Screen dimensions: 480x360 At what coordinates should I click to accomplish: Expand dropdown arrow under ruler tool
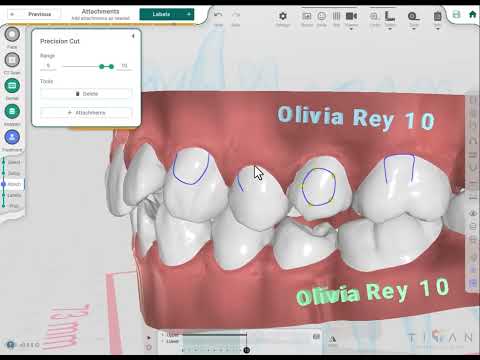pos(390,29)
